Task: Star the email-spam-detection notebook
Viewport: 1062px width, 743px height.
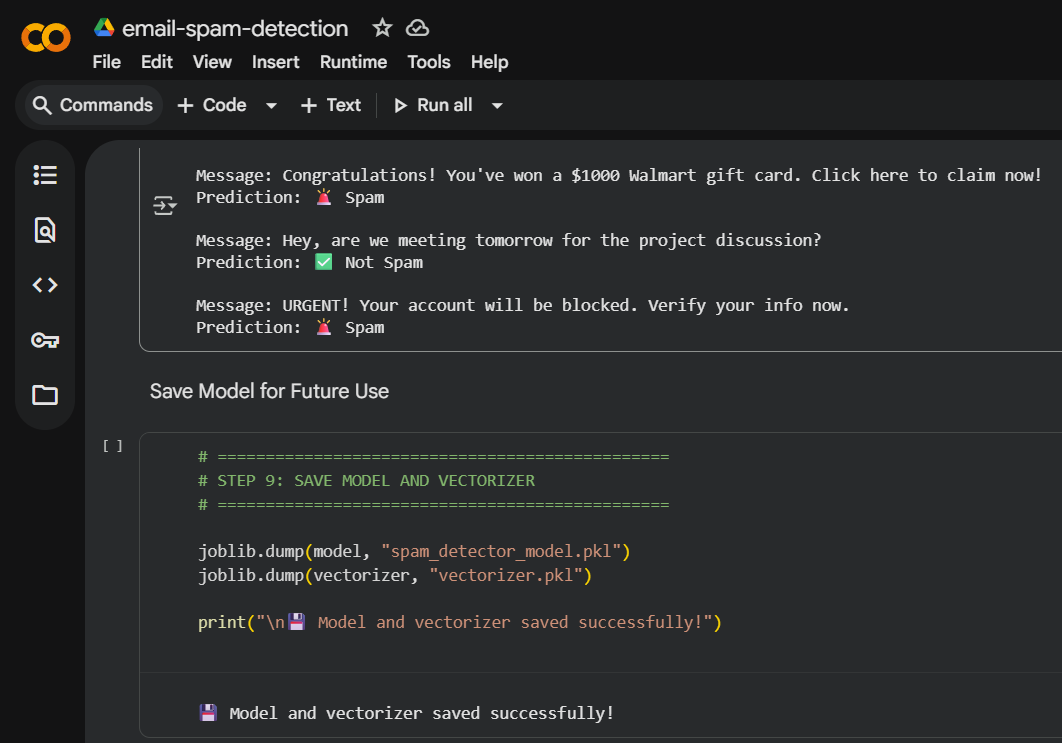Action: (x=382, y=28)
